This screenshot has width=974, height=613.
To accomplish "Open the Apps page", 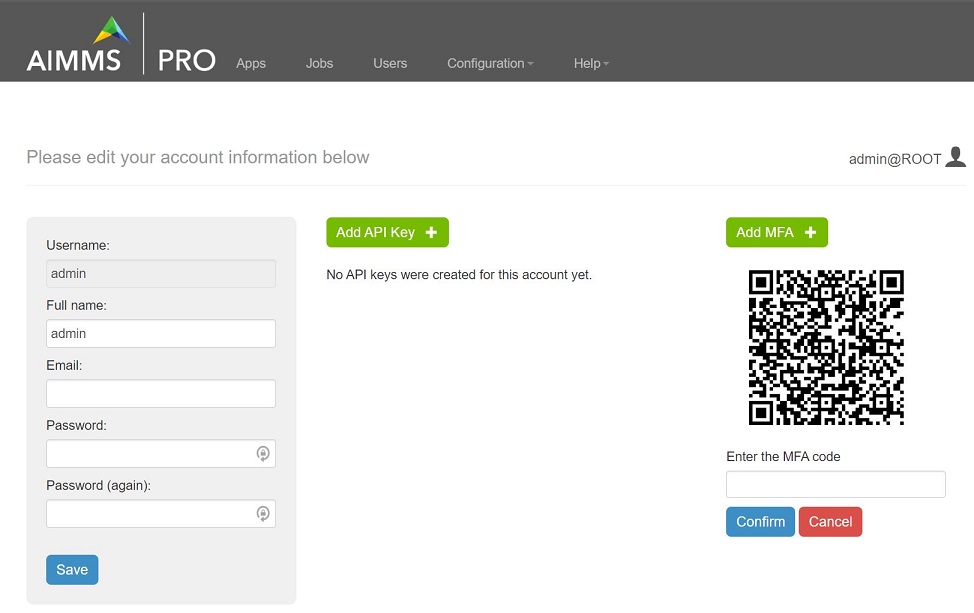I will pos(251,63).
